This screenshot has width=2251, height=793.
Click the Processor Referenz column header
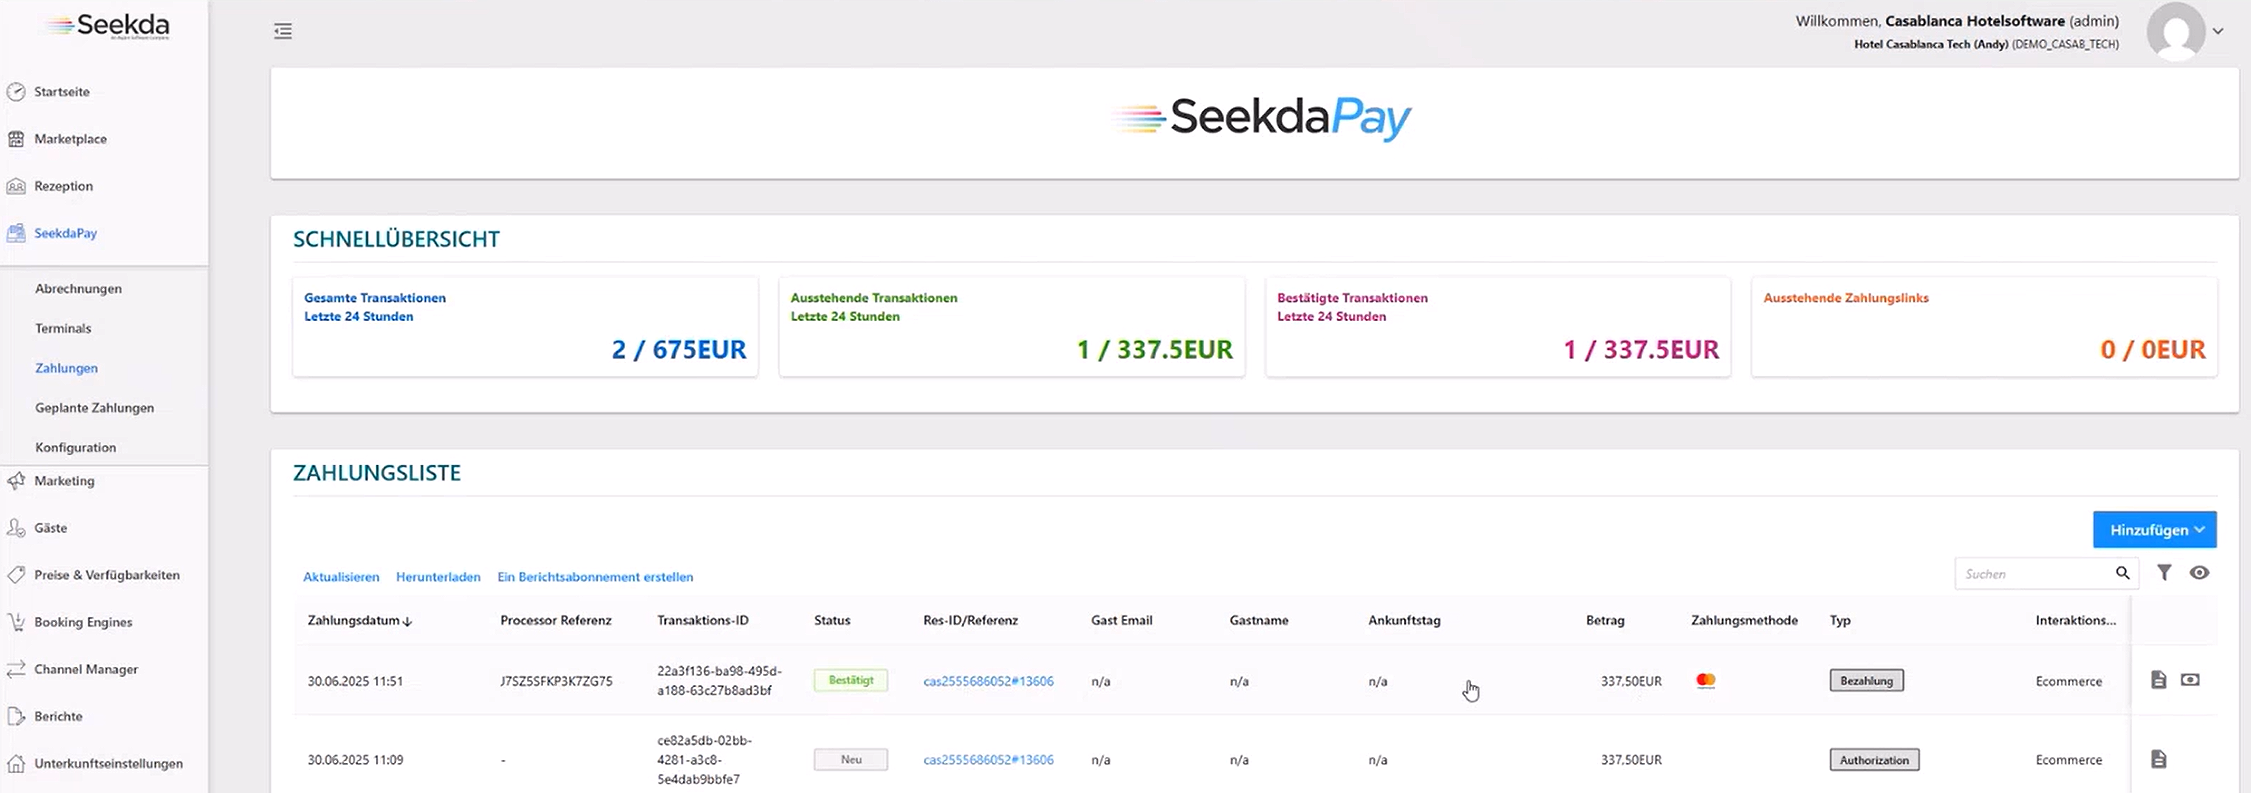tap(555, 620)
